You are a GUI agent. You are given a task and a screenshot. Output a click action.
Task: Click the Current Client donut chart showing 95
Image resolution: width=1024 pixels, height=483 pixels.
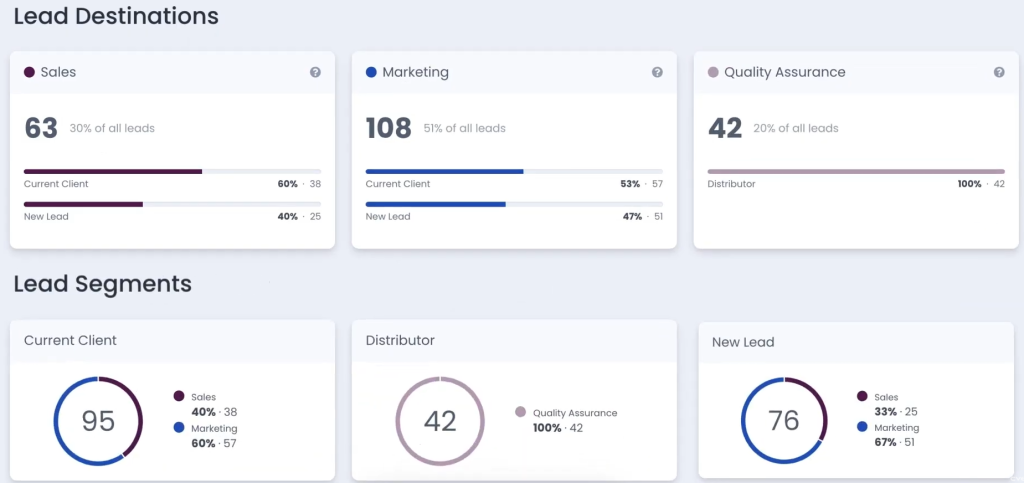tap(98, 421)
